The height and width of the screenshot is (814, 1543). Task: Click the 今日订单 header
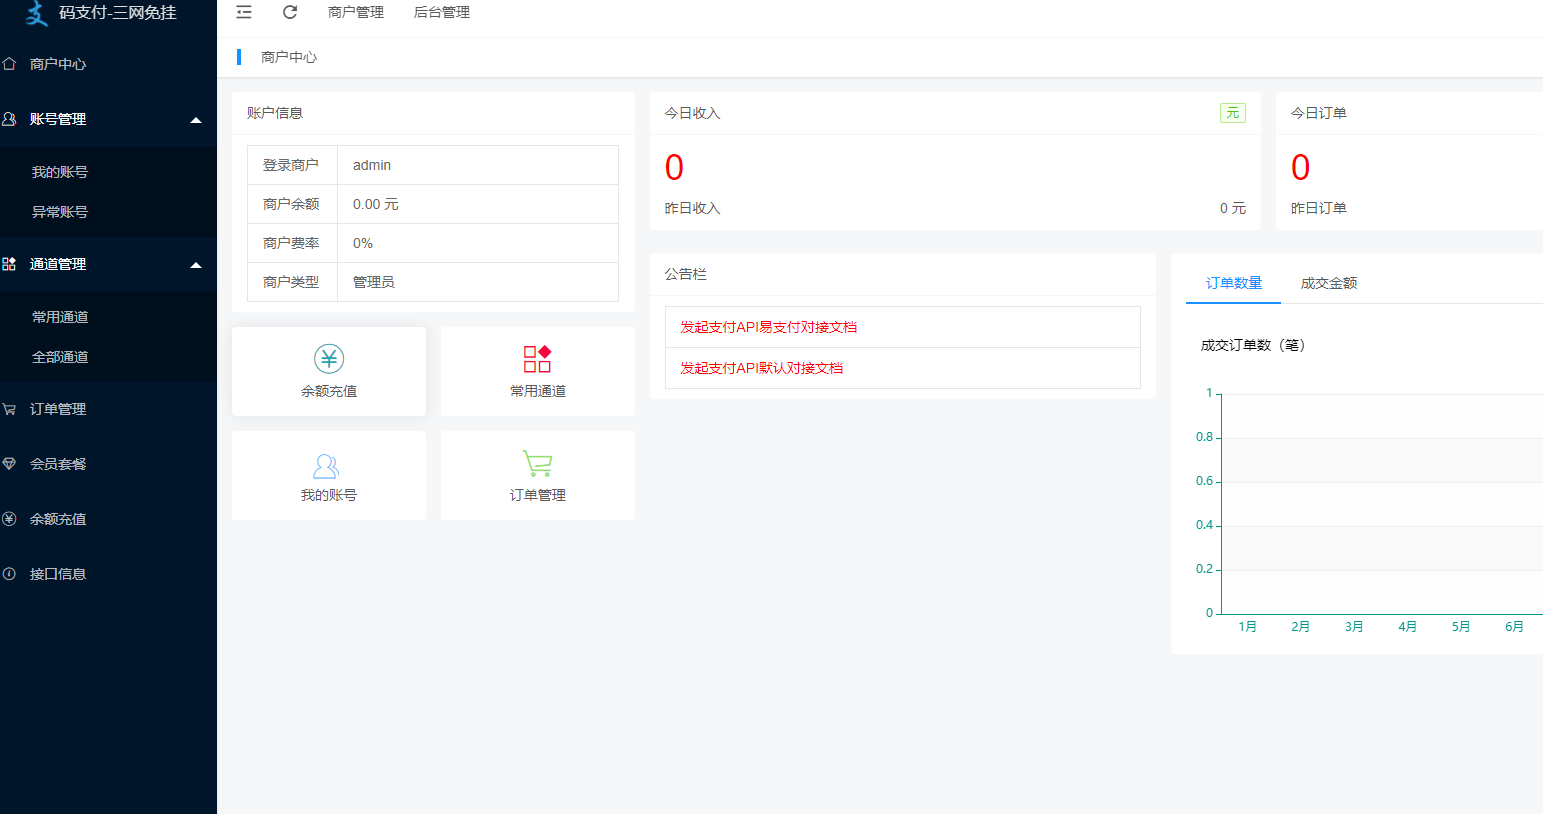coord(1318,113)
